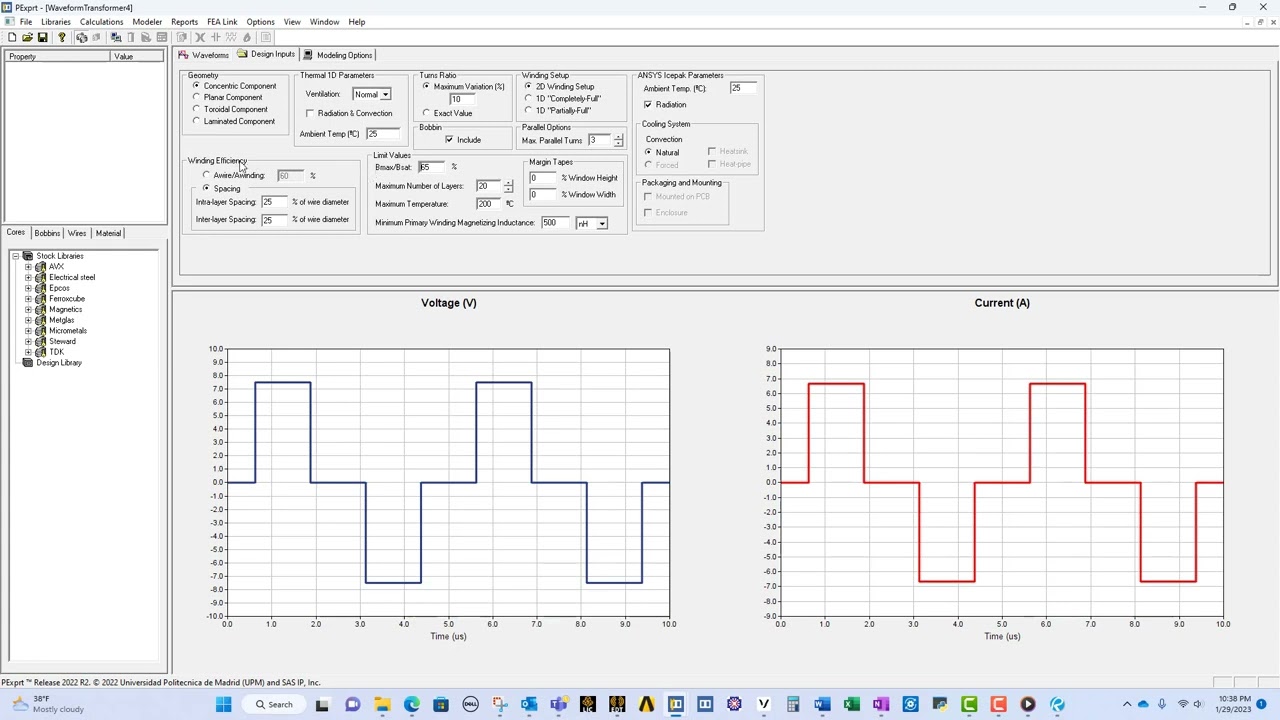This screenshot has width=1280, height=720.
Task: Open Word from the taskbar
Action: 822,705
